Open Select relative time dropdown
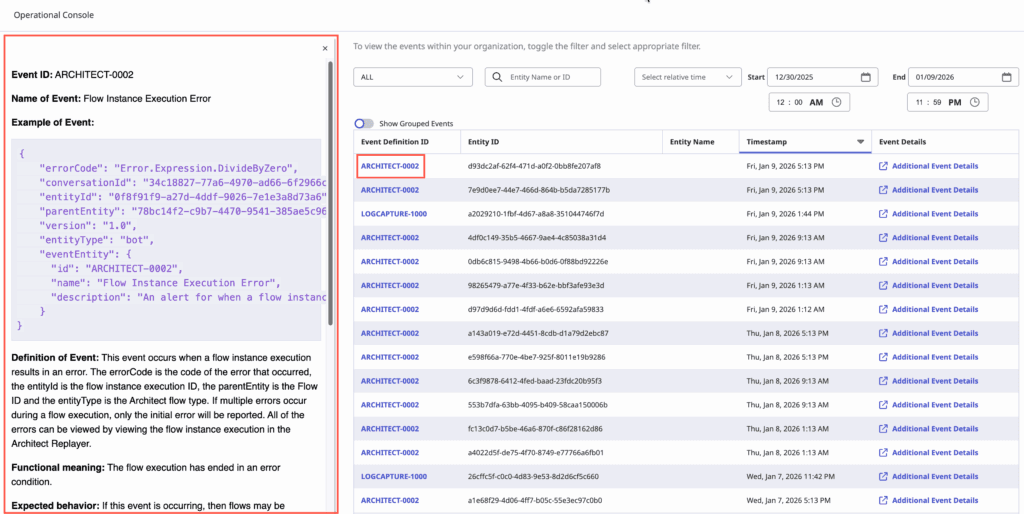This screenshot has height=514, width=1024. 688,76
